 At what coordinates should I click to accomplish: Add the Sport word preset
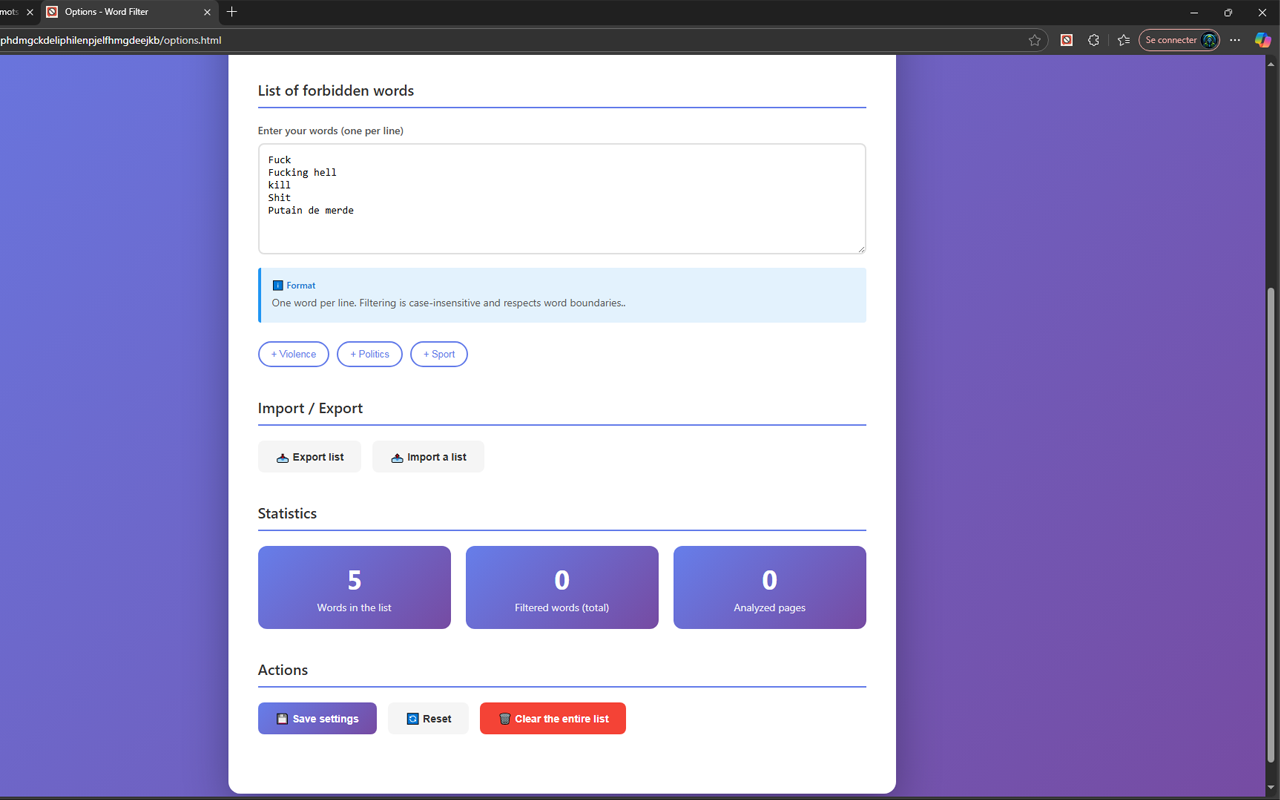438,354
